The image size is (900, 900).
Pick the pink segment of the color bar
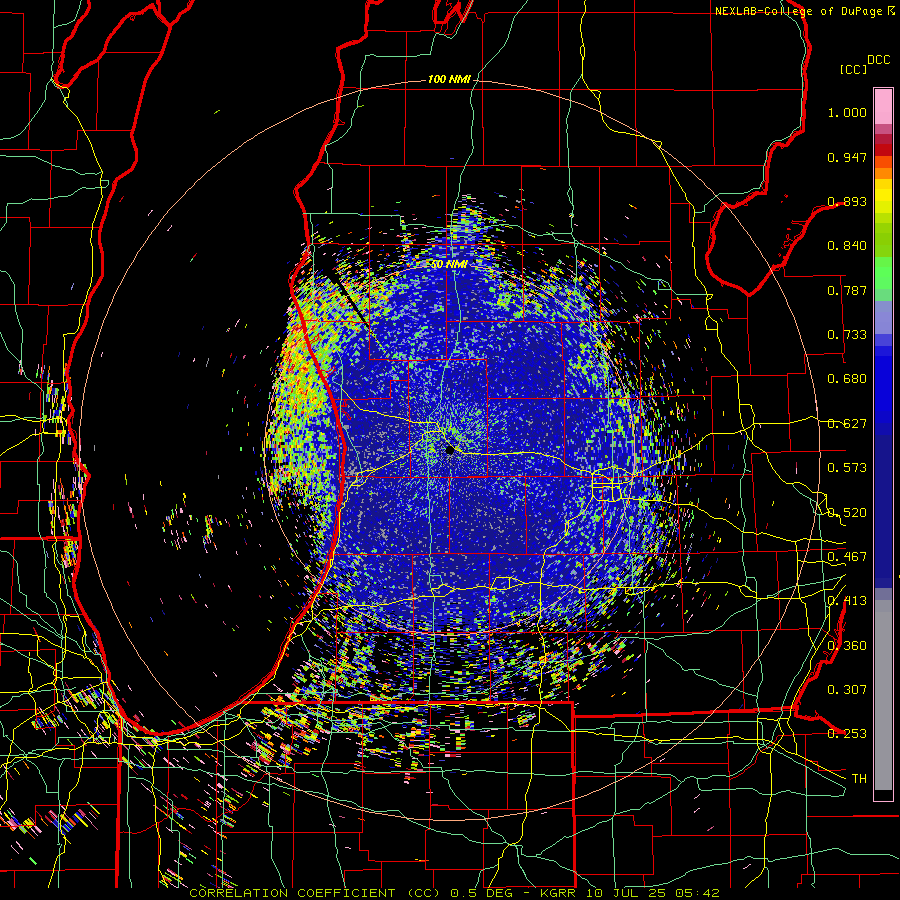point(883,106)
